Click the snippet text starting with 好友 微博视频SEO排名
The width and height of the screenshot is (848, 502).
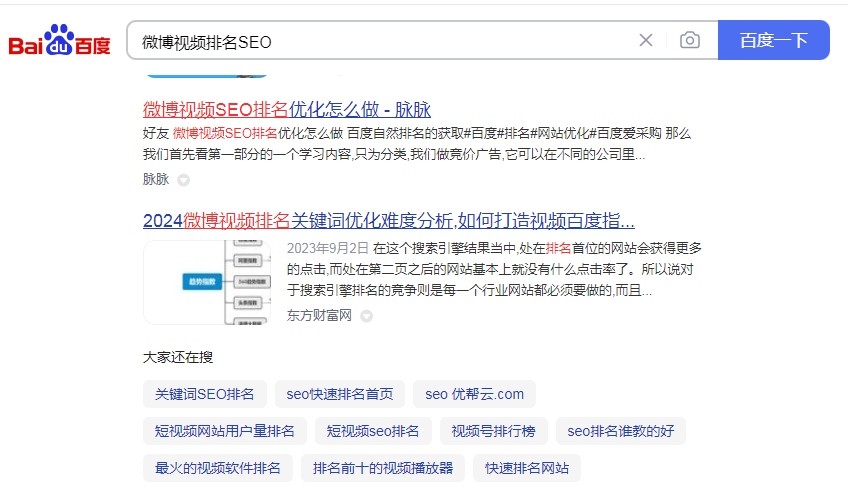point(417,144)
